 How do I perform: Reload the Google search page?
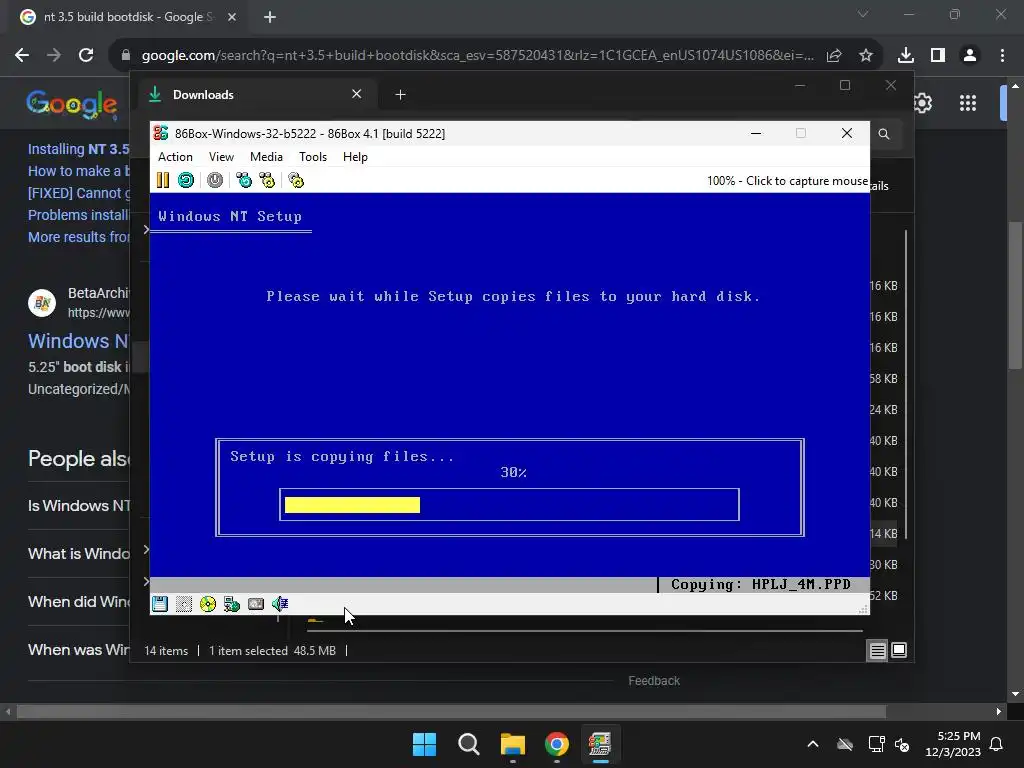pyautogui.click(x=86, y=56)
